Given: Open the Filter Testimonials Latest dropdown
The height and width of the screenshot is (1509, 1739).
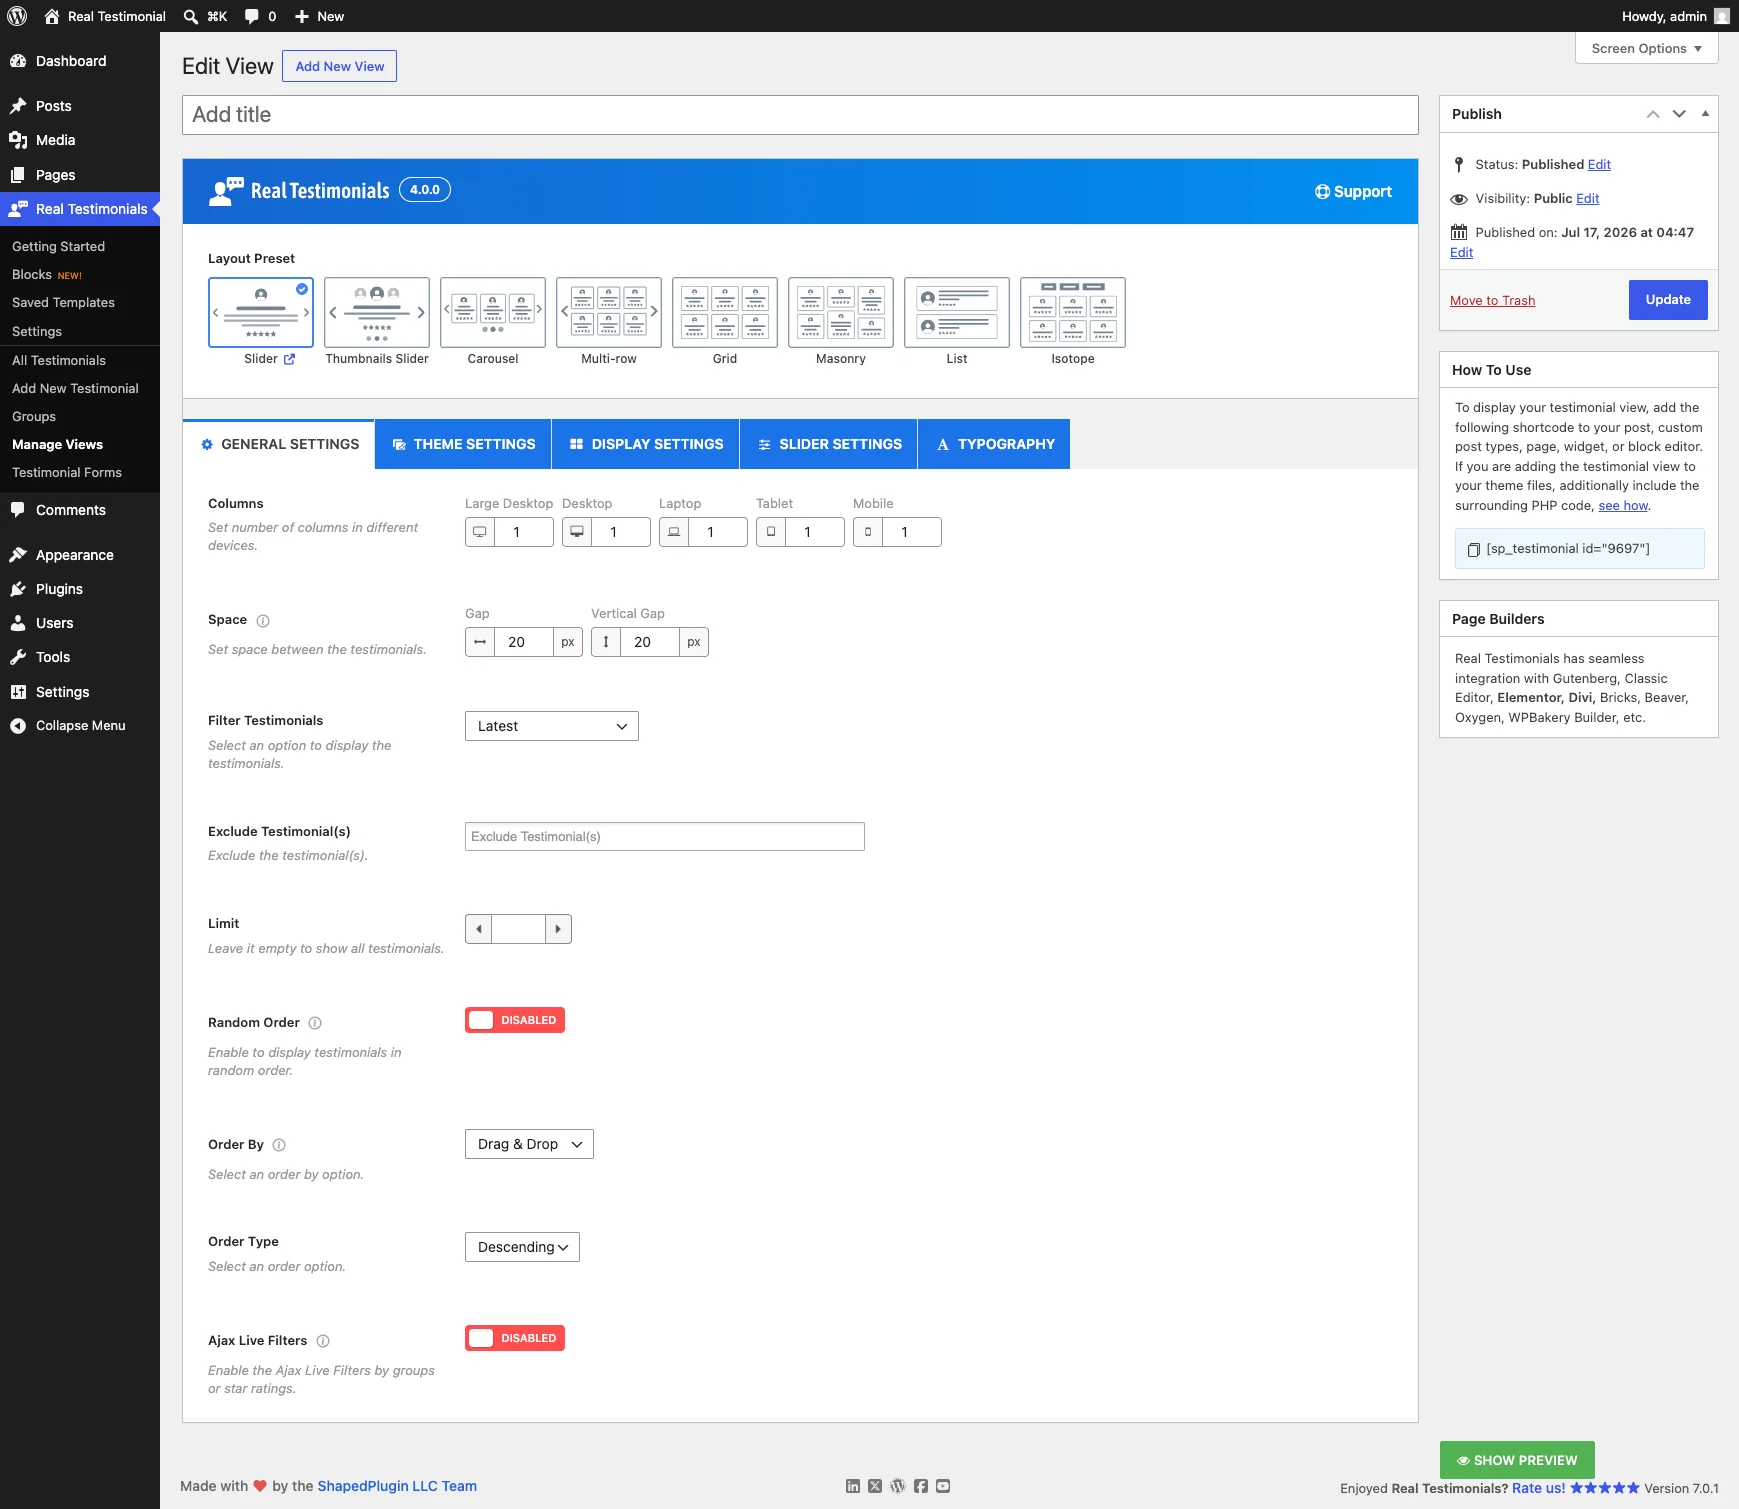Looking at the screenshot, I should point(552,726).
